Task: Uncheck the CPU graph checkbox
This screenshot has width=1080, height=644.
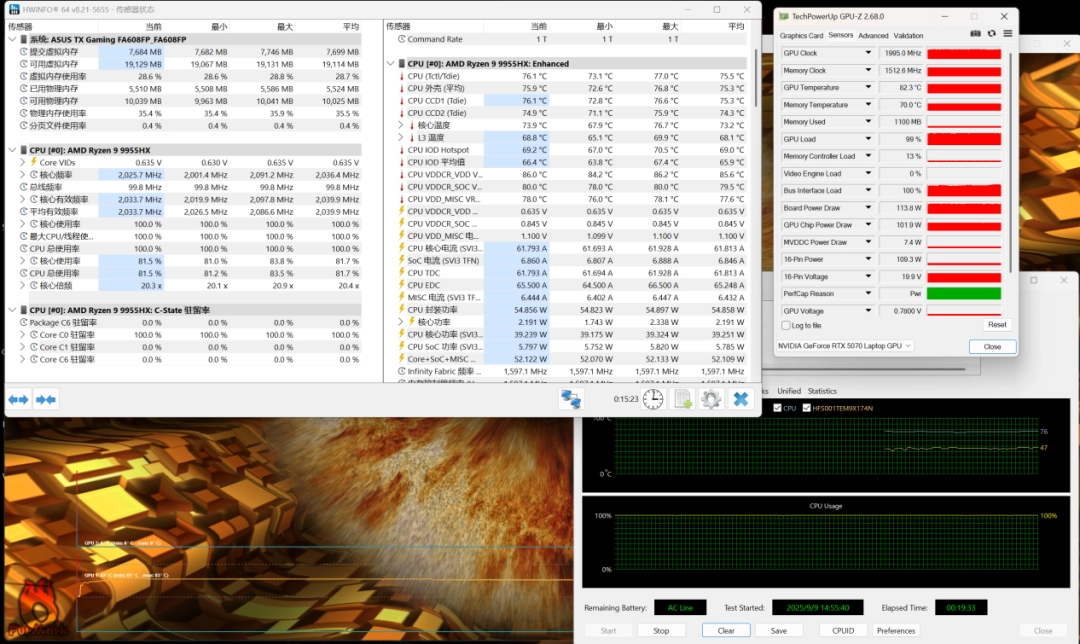Action: (x=778, y=408)
